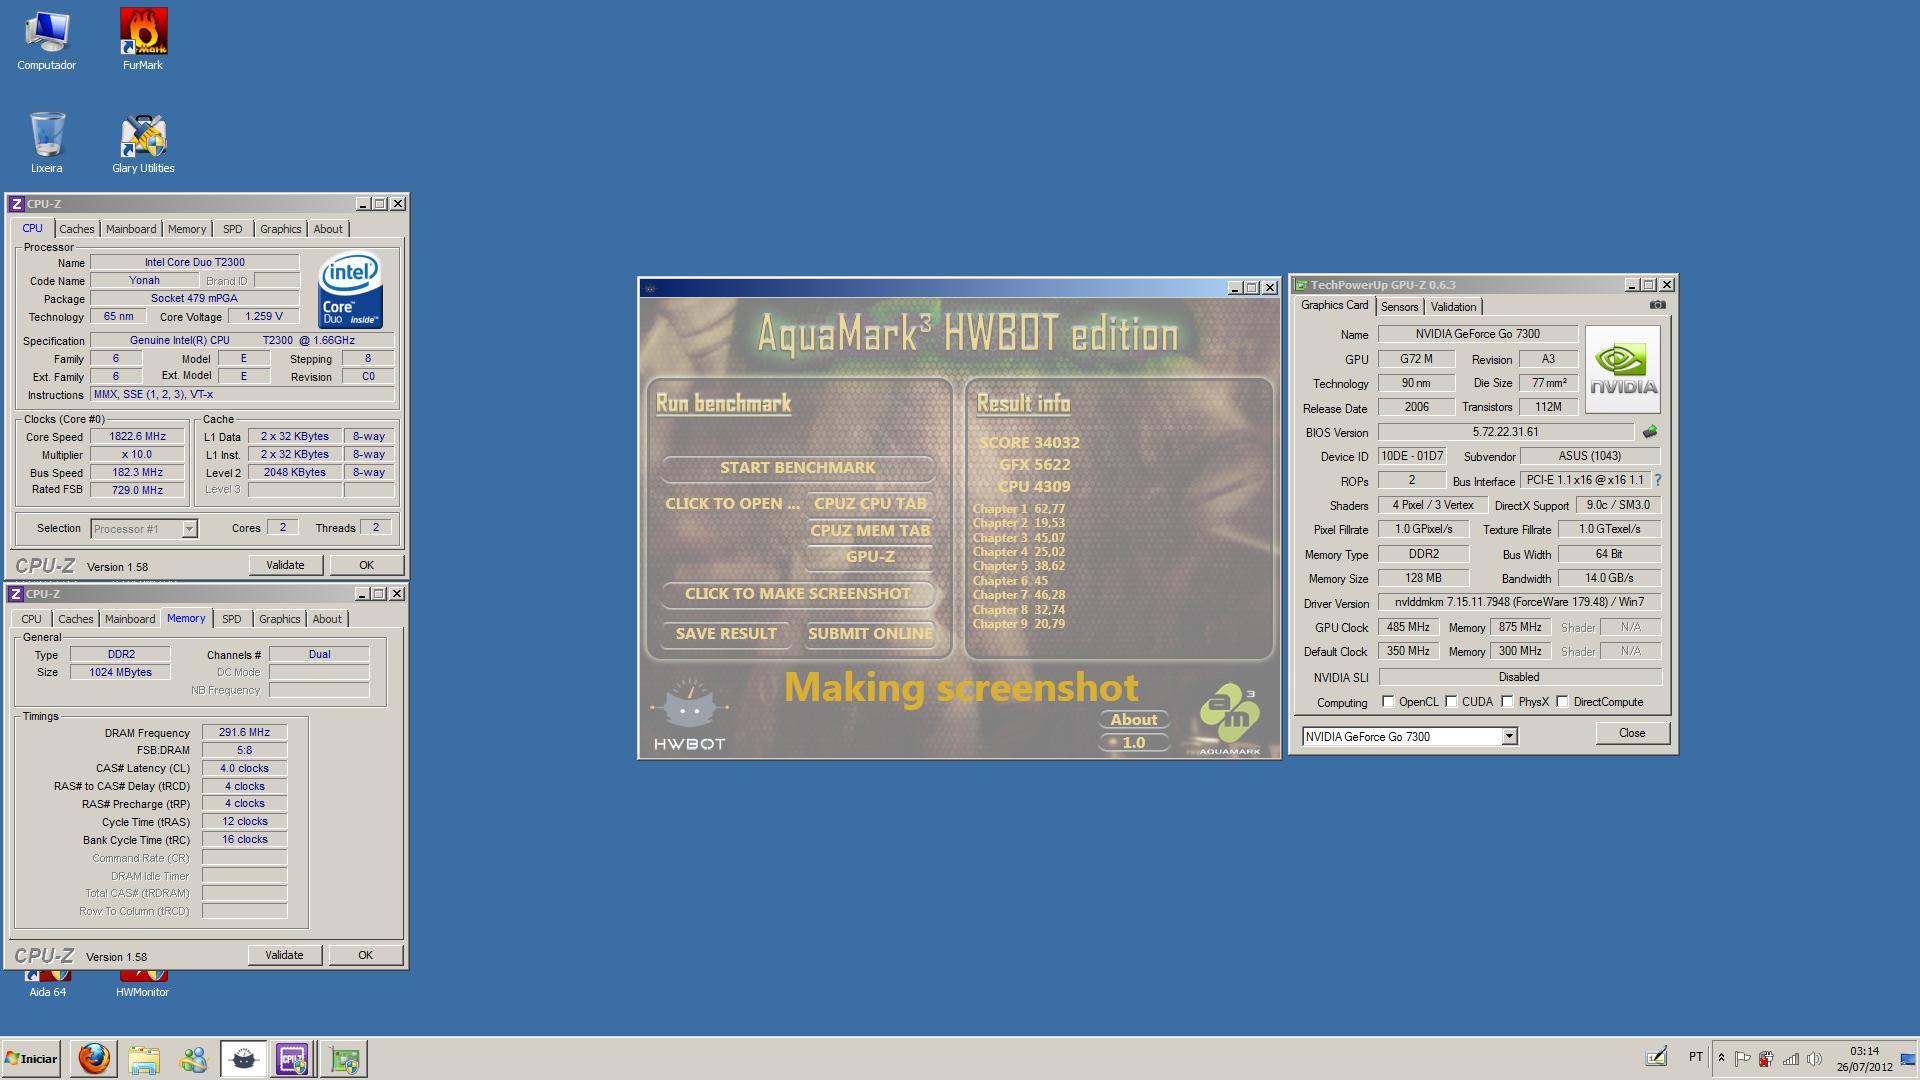
Task: Open the Computador desktop icon
Action: point(46,40)
